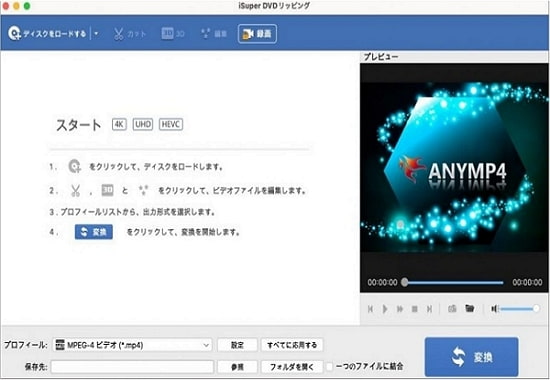The height and width of the screenshot is (380, 550).
Task: Click the elapsed time 00:00:00 on left
Action: coord(382,282)
